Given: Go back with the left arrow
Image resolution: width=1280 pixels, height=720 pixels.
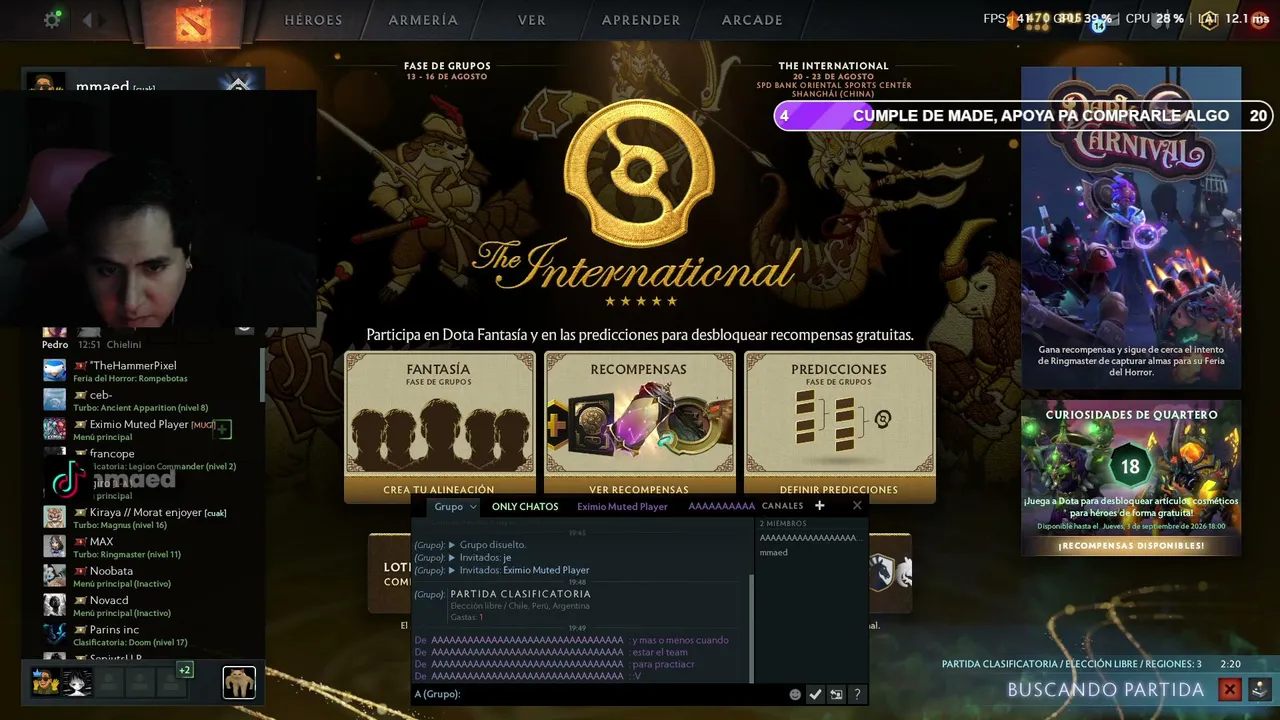Looking at the screenshot, I should click(88, 20).
